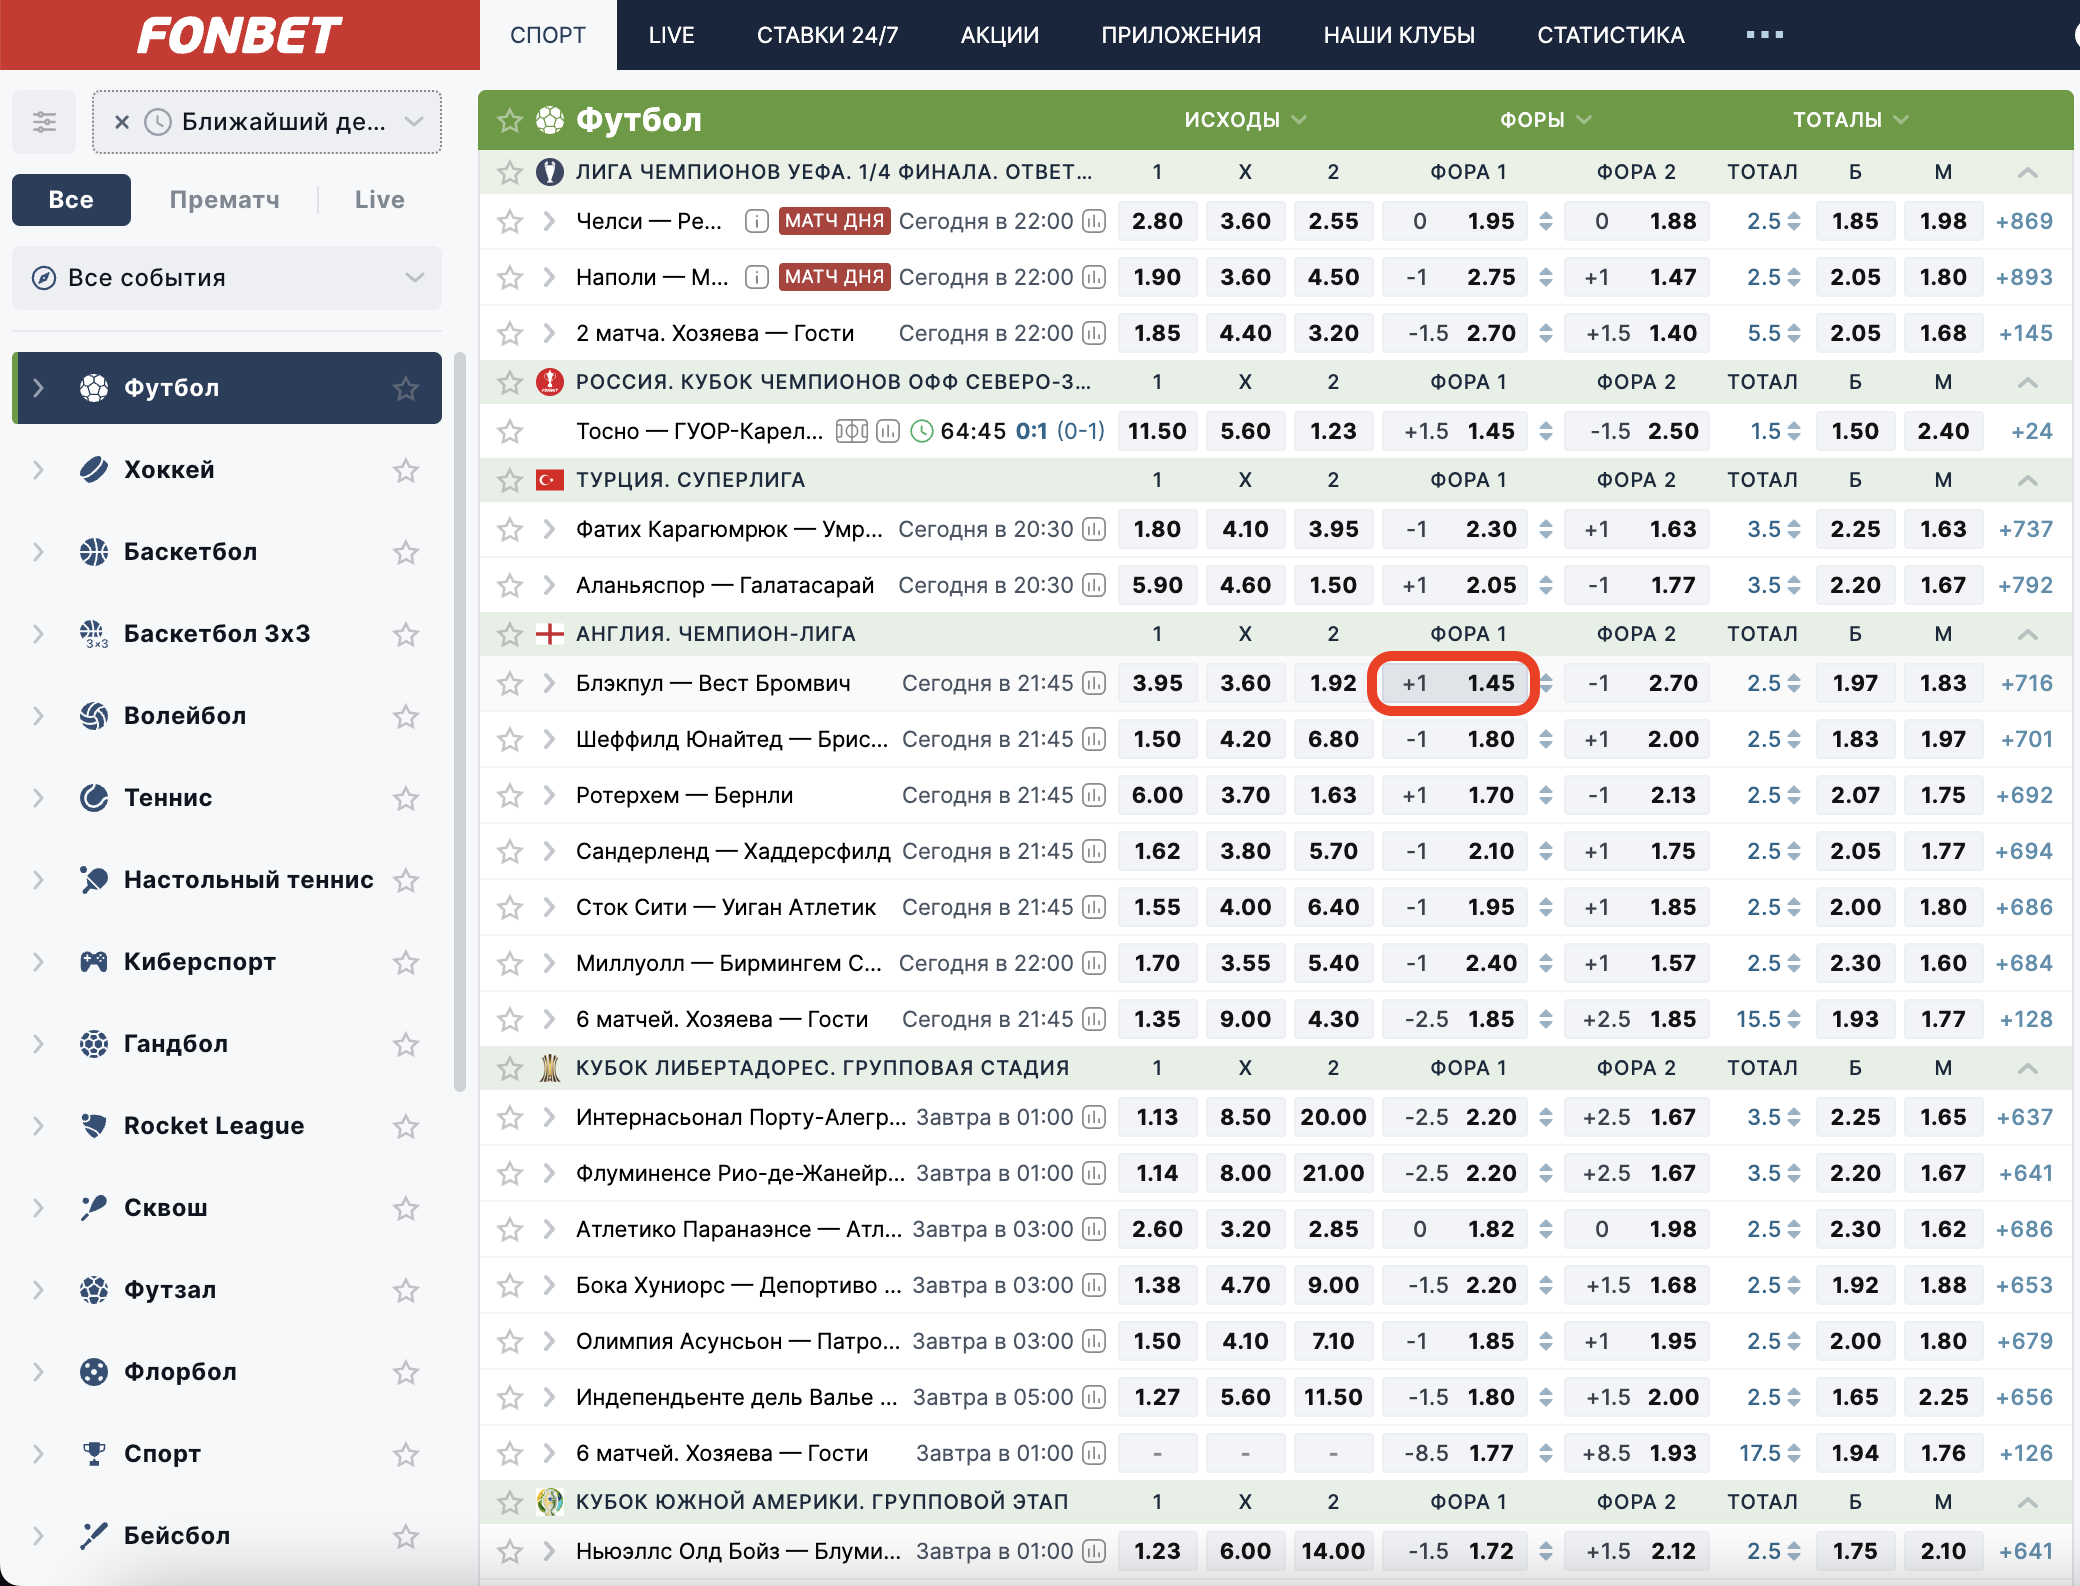Pick Галатасарай win odds 1.50
This screenshot has width=2080, height=1586.
pyautogui.click(x=1333, y=585)
